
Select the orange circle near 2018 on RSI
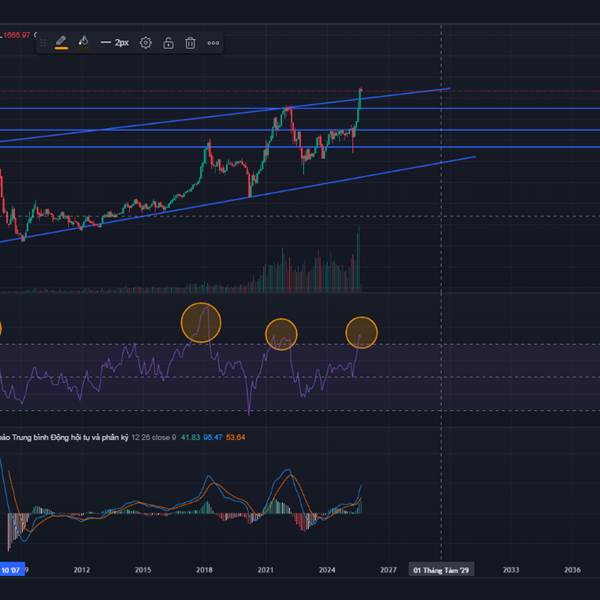pyautogui.click(x=201, y=323)
